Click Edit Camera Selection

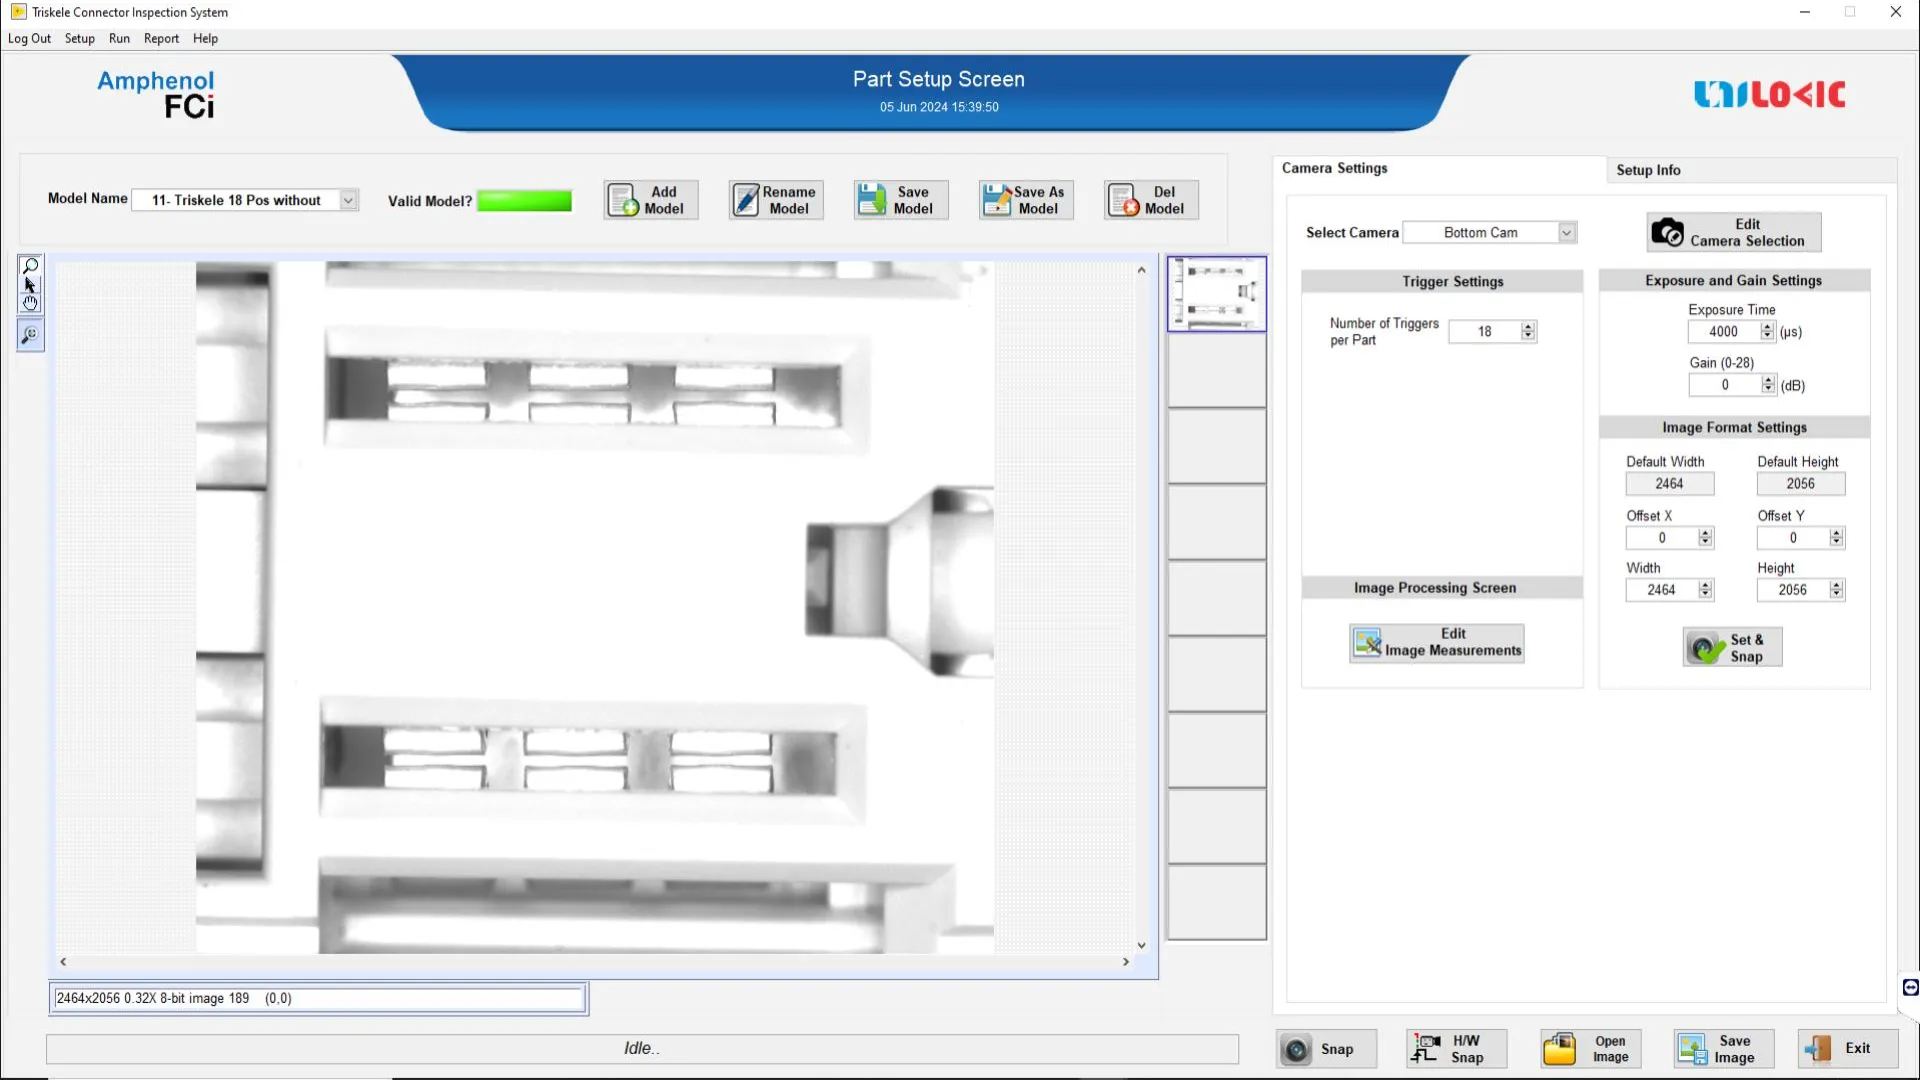coord(1733,232)
